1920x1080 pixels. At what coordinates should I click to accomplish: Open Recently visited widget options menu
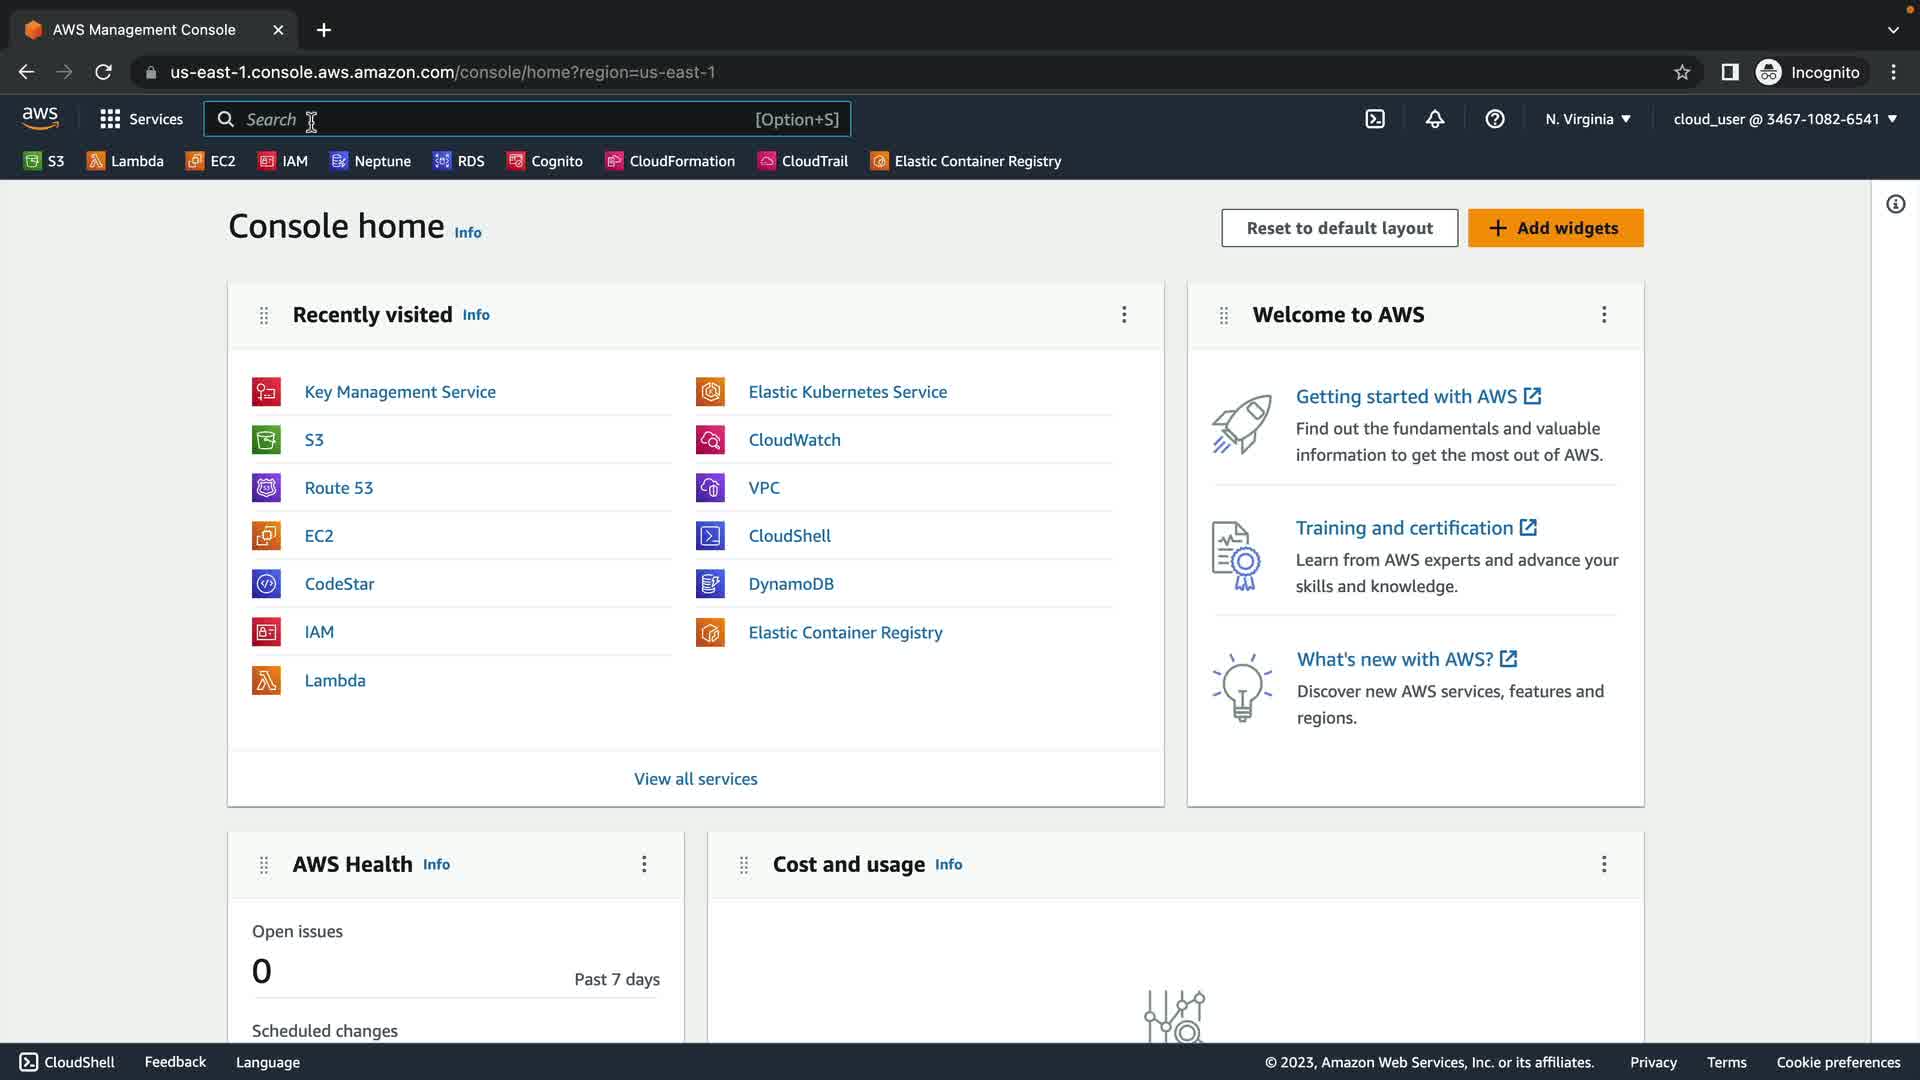point(1124,315)
